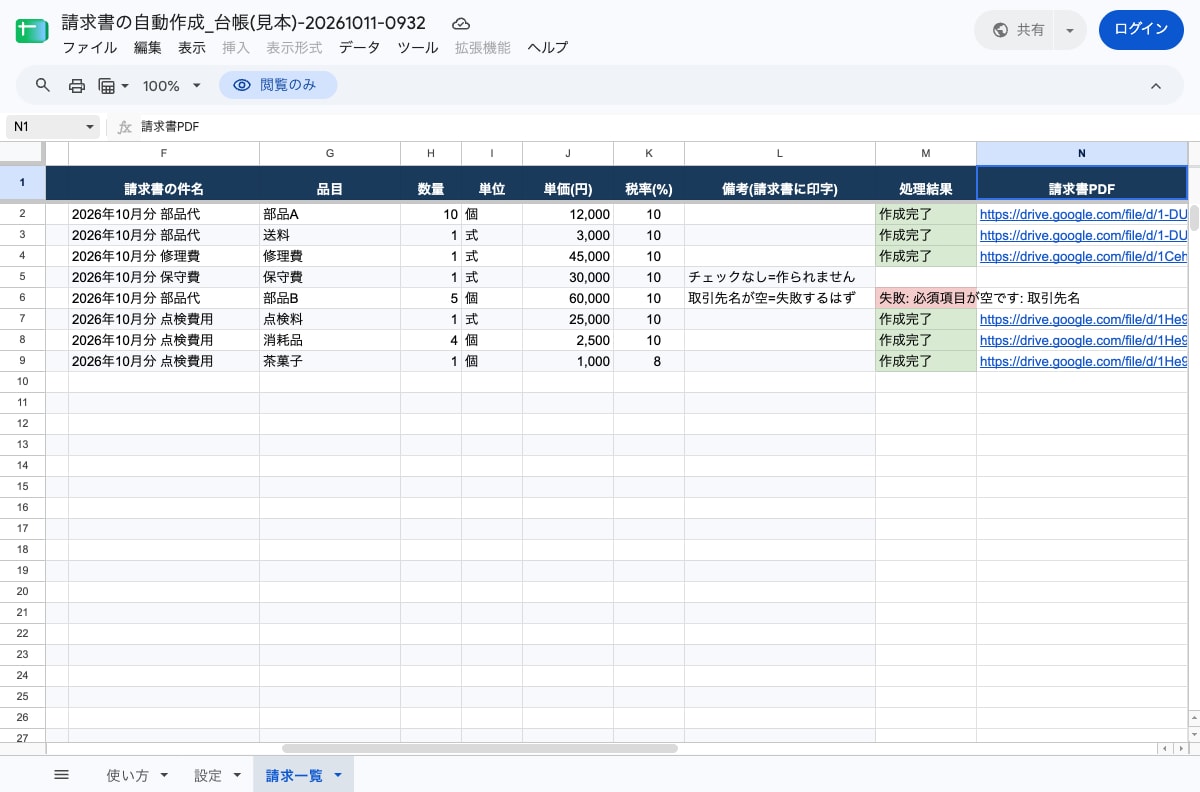Click cell 2026年10月分 保守費
The image size is (1200, 792).
pos(164,277)
